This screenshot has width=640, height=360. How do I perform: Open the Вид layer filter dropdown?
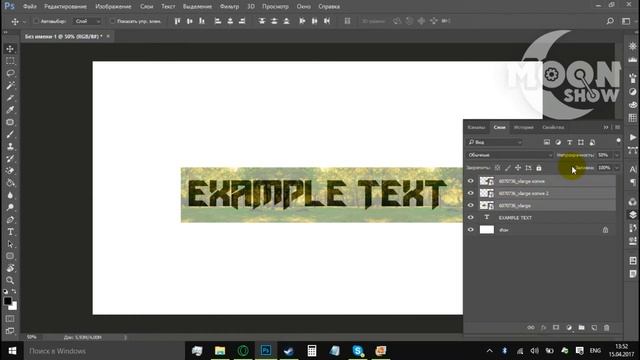point(495,142)
